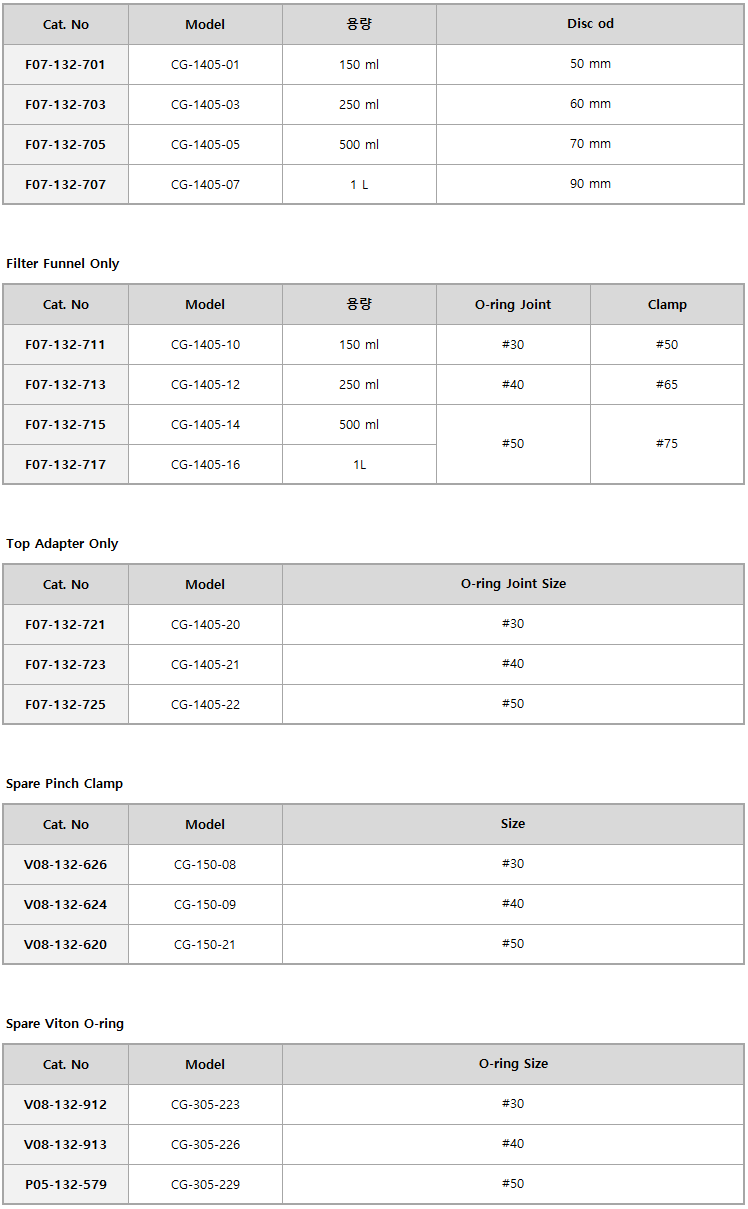Click the Disc od column header

pyautogui.click(x=590, y=24)
